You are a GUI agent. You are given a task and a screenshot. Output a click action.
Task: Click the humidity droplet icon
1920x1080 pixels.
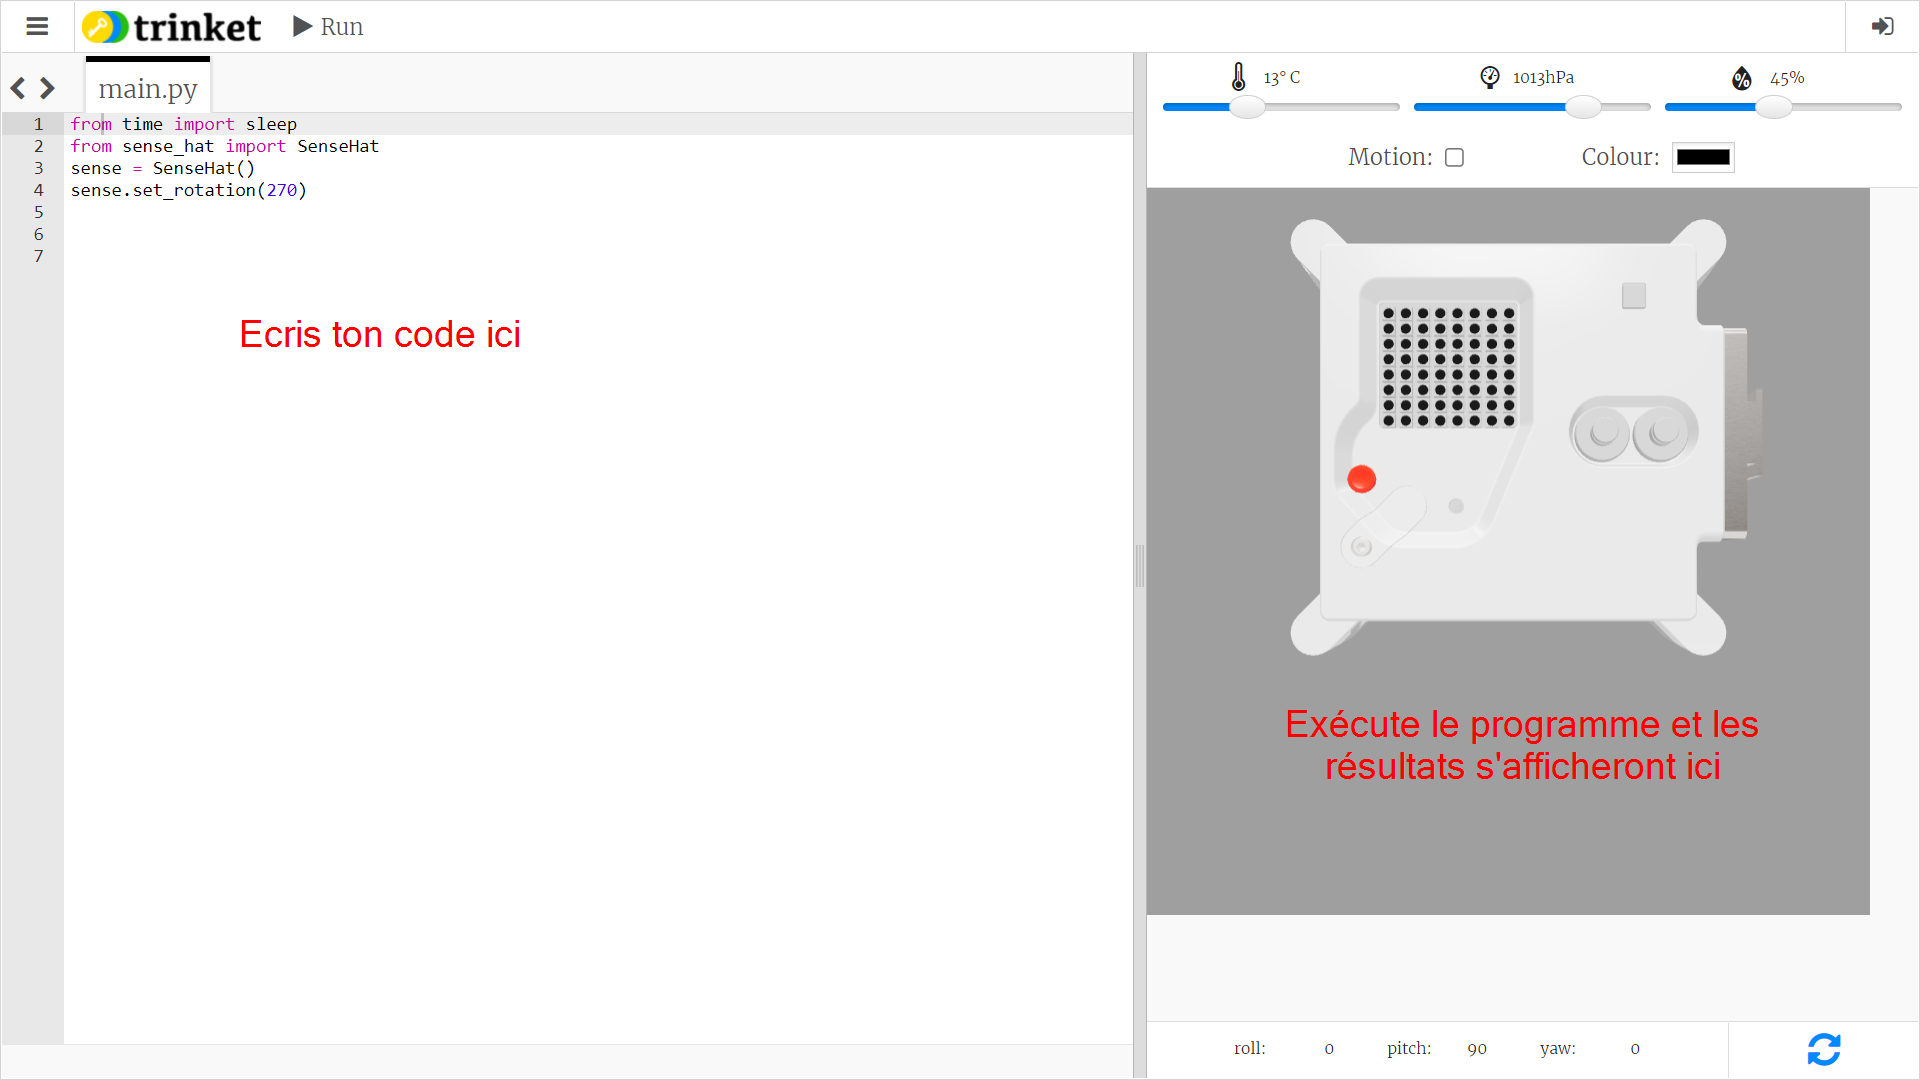1741,78
